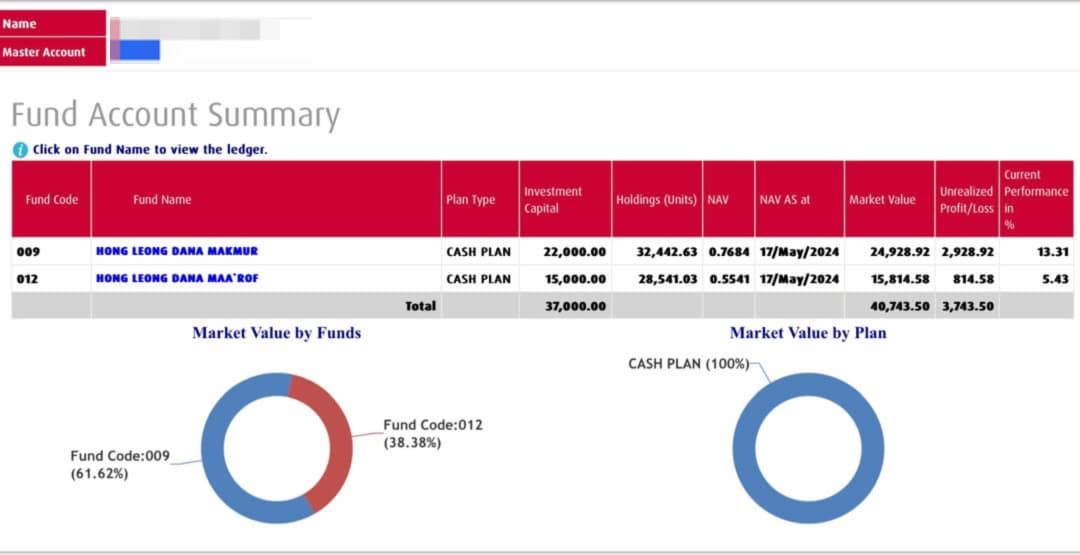Screen dimensions: 1080x555
Task: Click market value 24,928.92
Action: click(900, 252)
